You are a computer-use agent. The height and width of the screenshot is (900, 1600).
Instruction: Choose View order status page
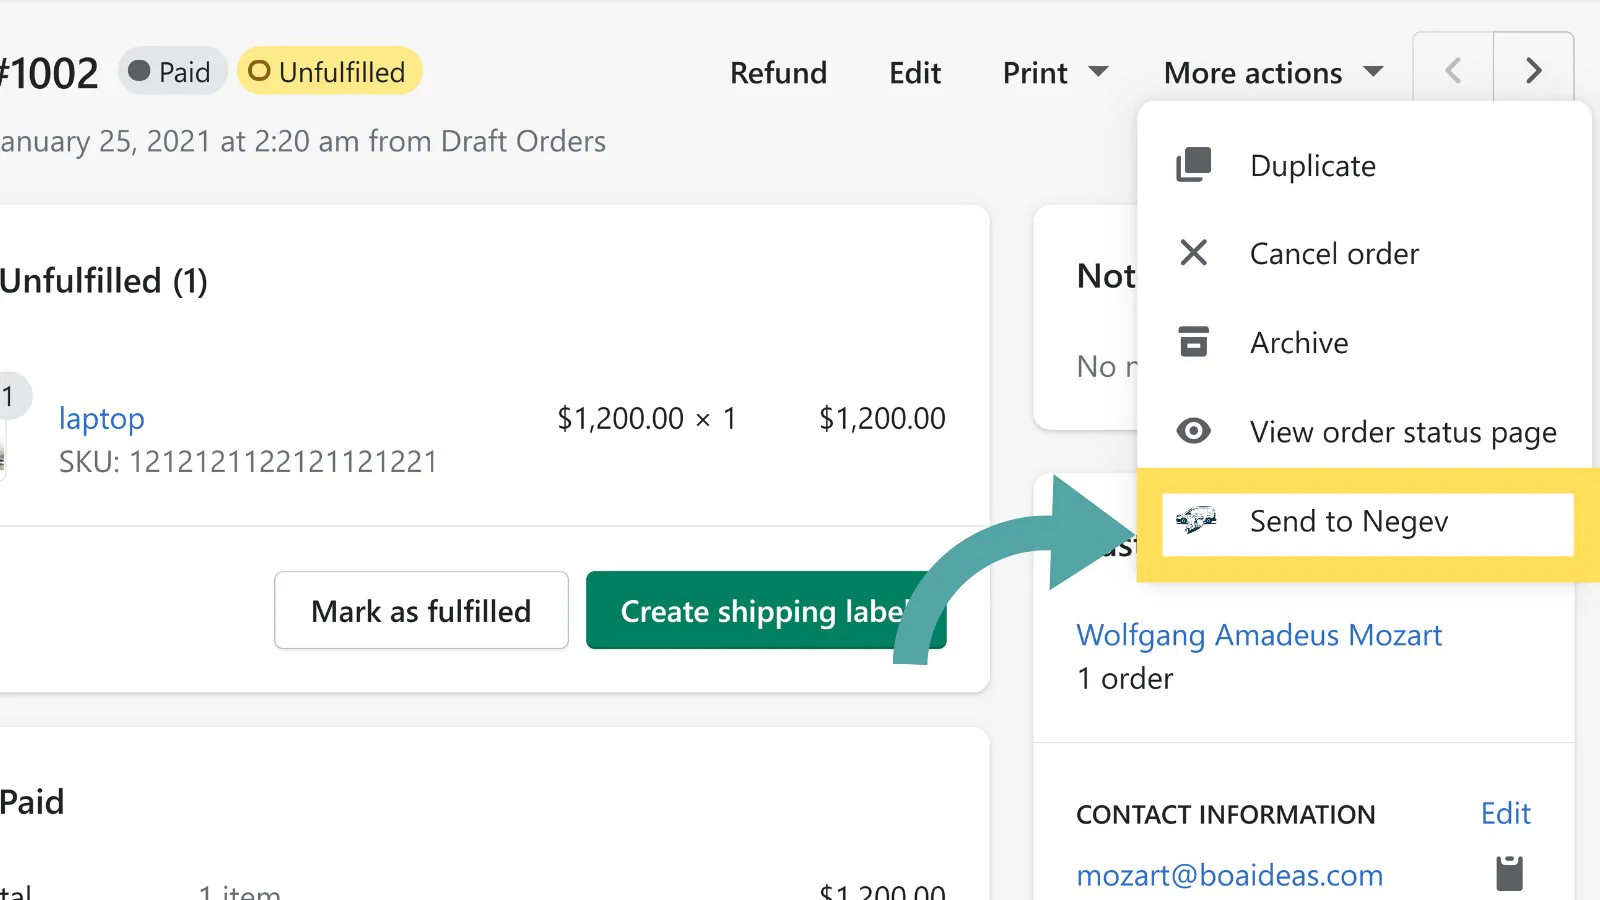click(x=1402, y=432)
